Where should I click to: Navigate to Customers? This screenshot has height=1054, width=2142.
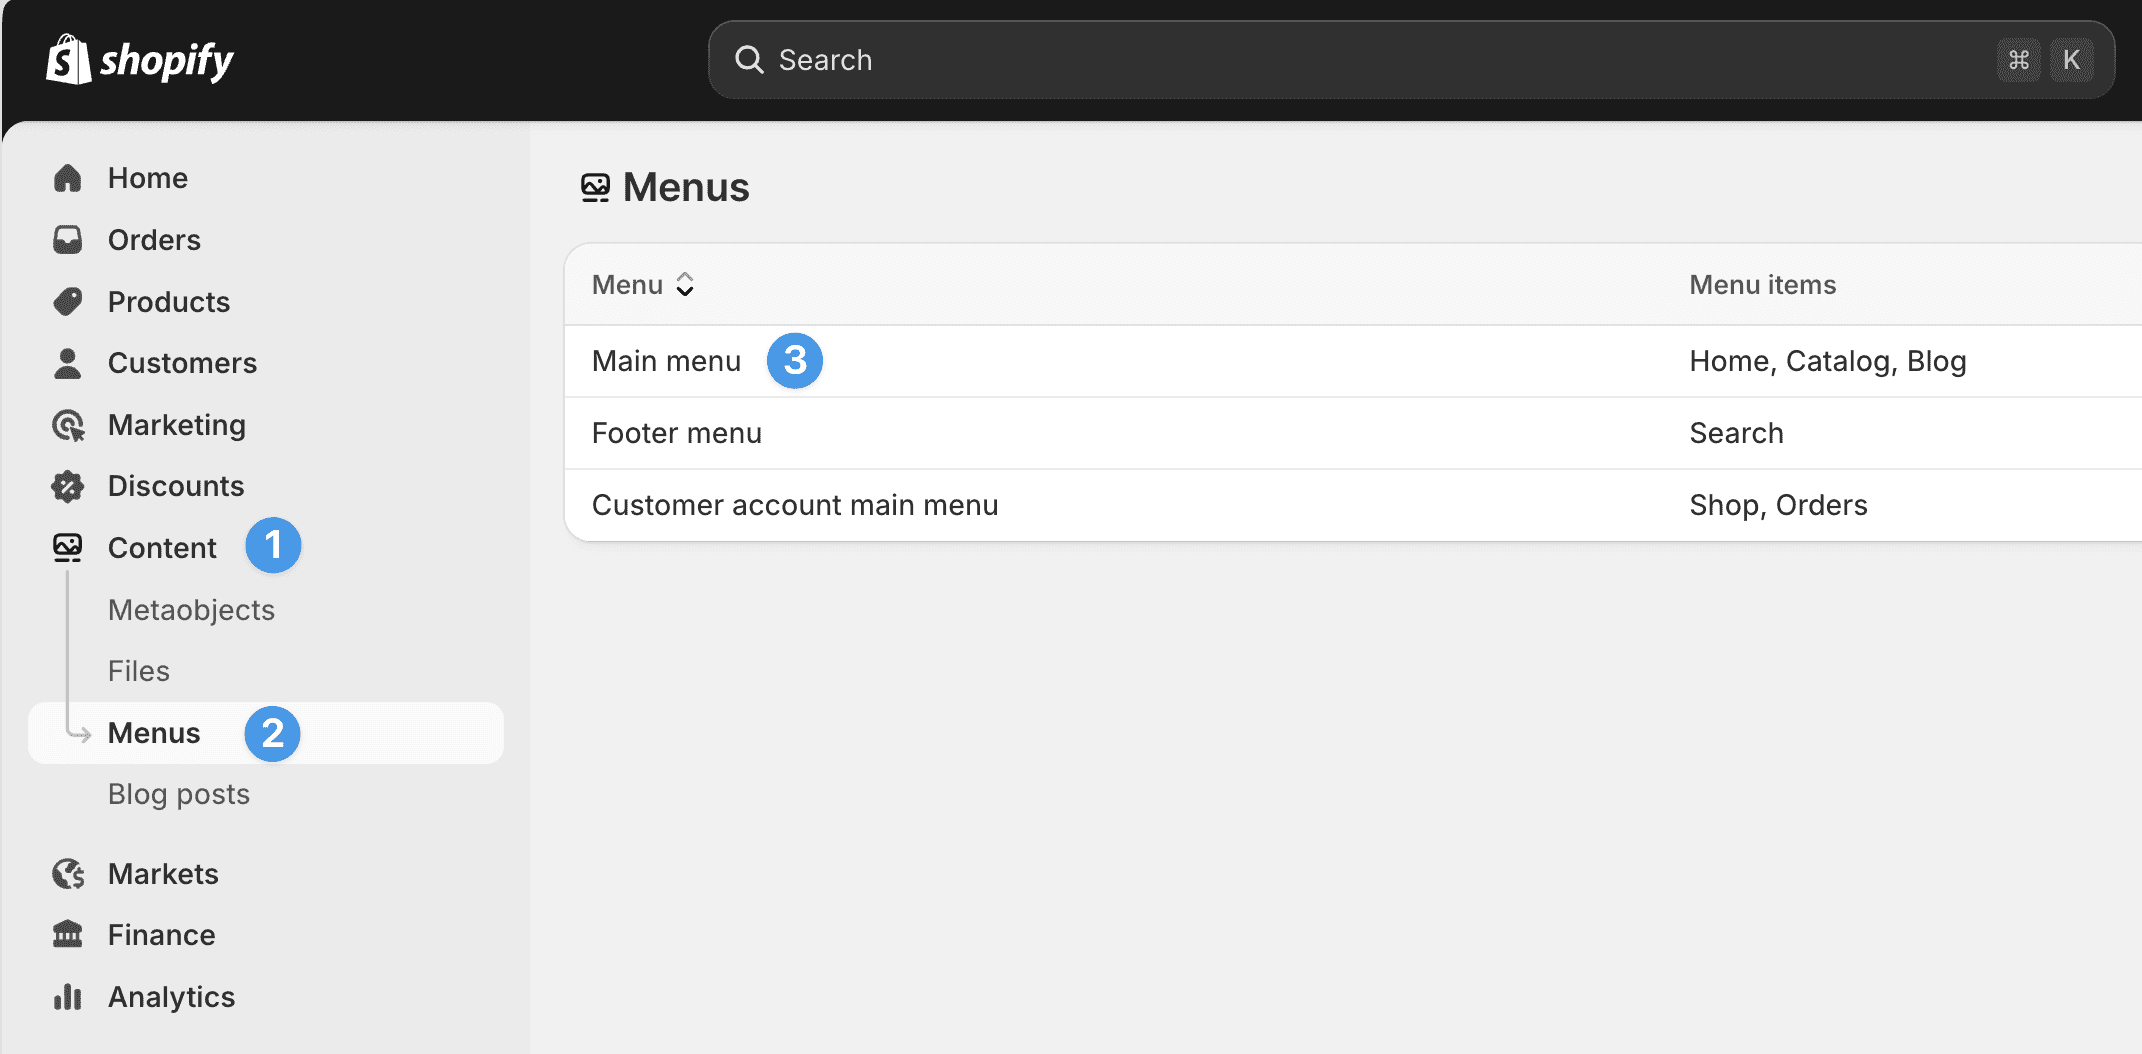click(182, 363)
